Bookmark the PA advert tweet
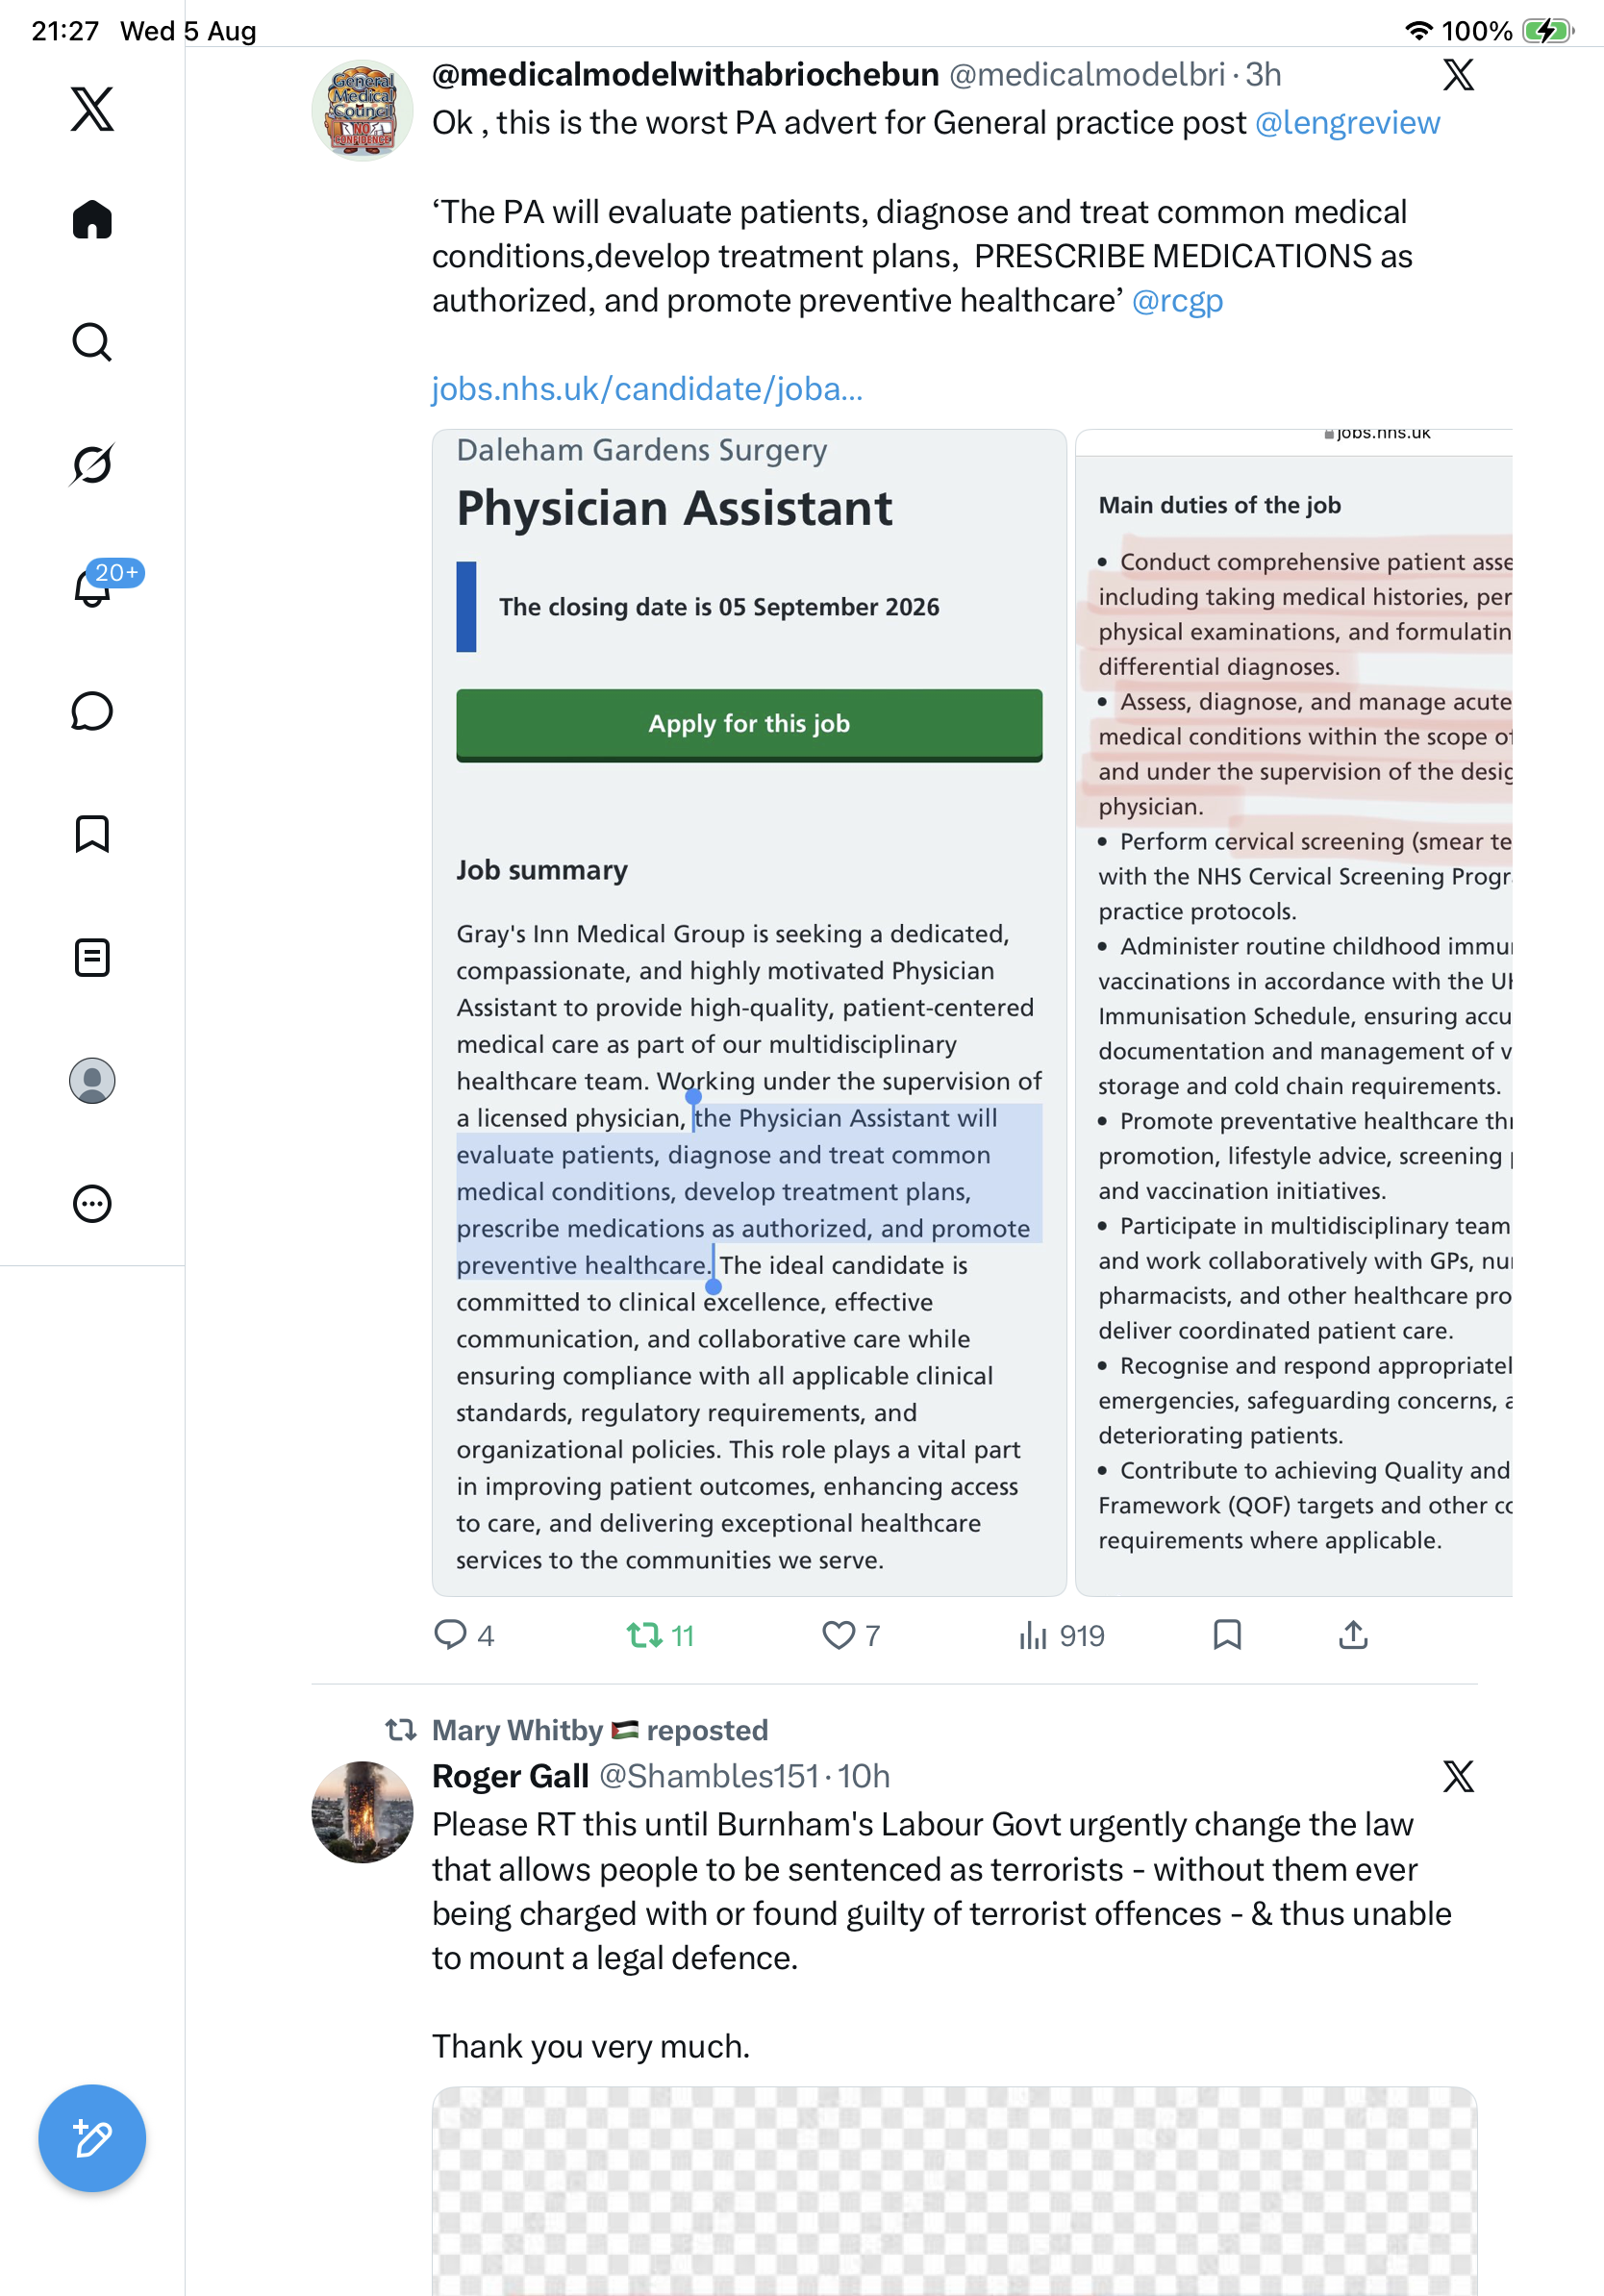The image size is (1604, 2296). click(x=1227, y=1635)
